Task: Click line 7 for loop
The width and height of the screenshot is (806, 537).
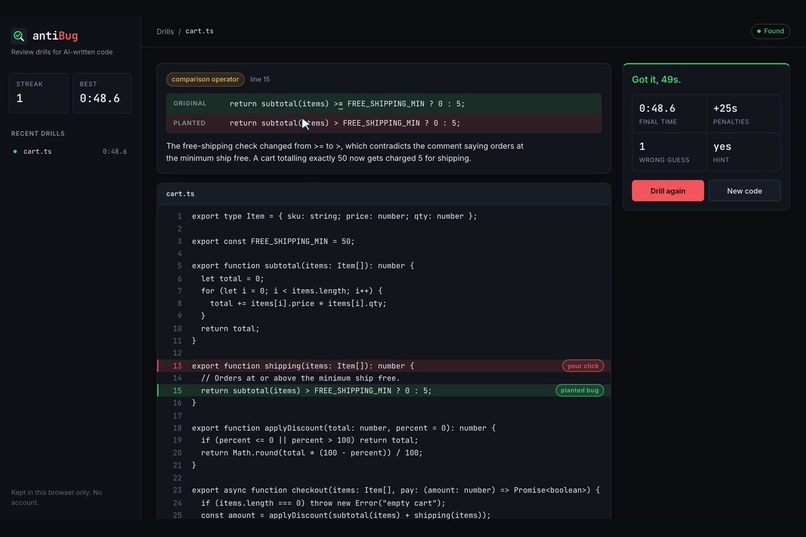Action: pos(291,291)
